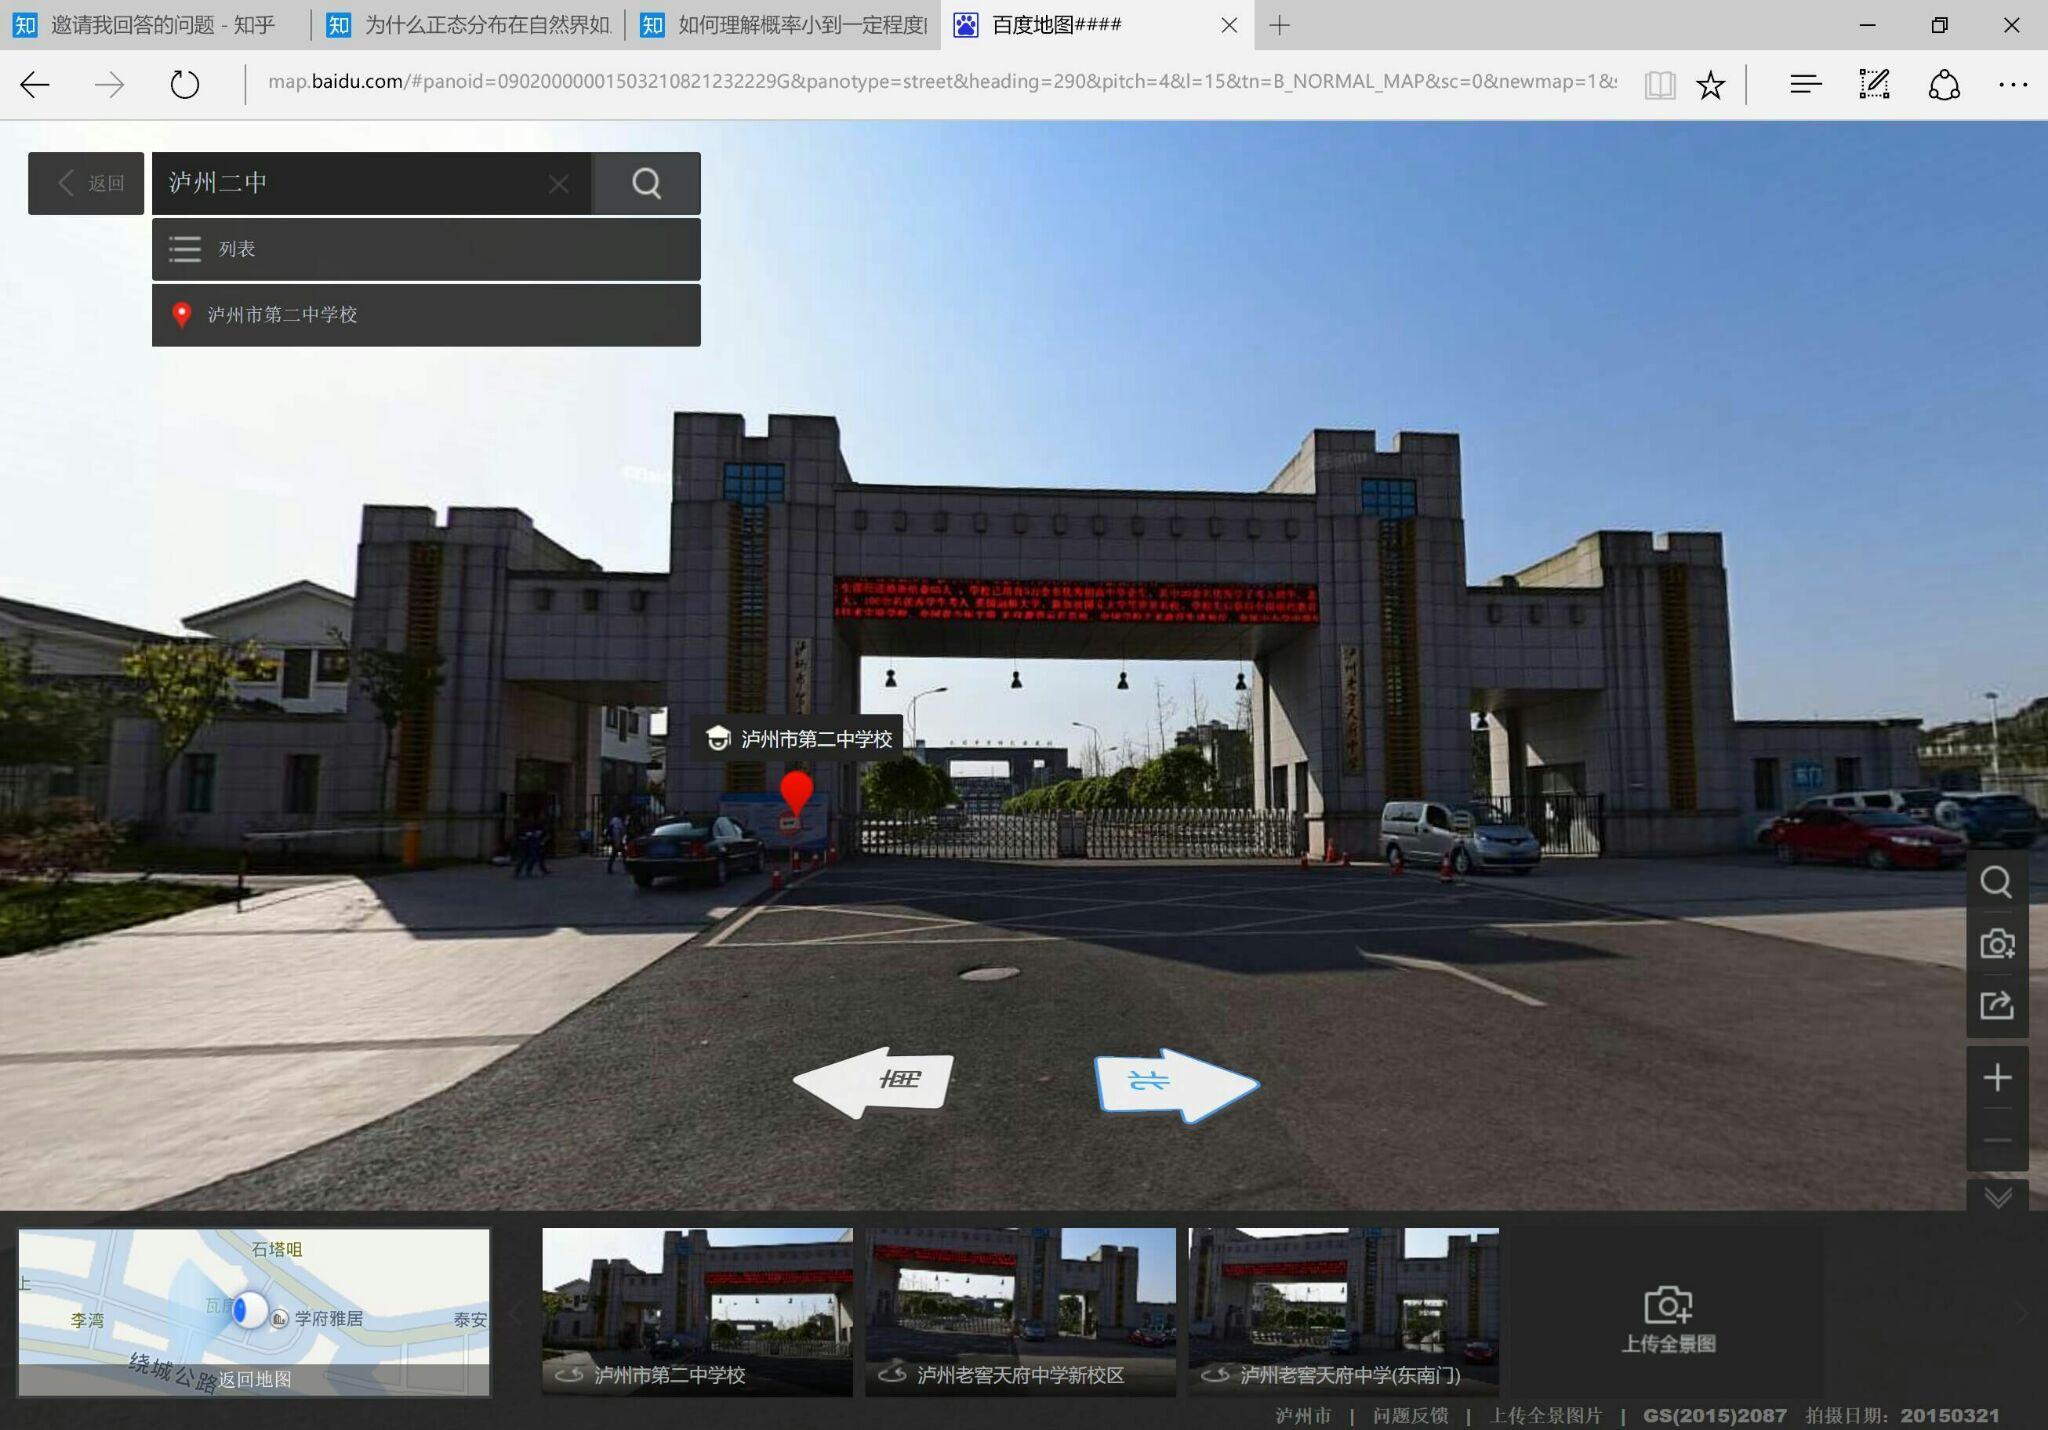Share this panorama with the share icon

click(1997, 1005)
